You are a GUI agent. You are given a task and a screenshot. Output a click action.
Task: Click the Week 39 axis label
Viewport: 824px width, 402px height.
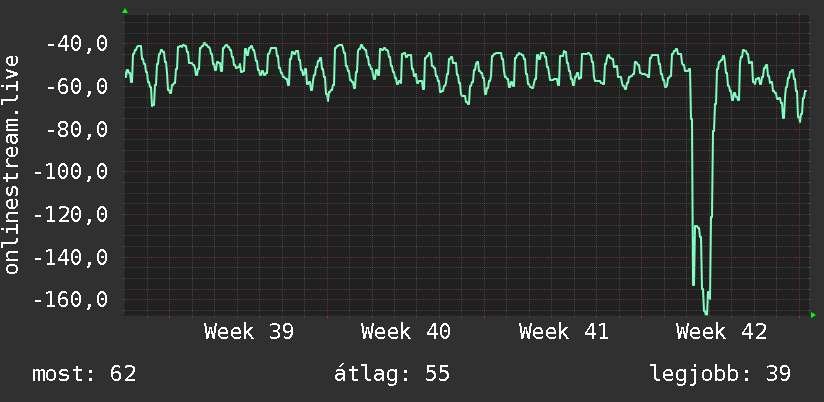[x=249, y=332]
